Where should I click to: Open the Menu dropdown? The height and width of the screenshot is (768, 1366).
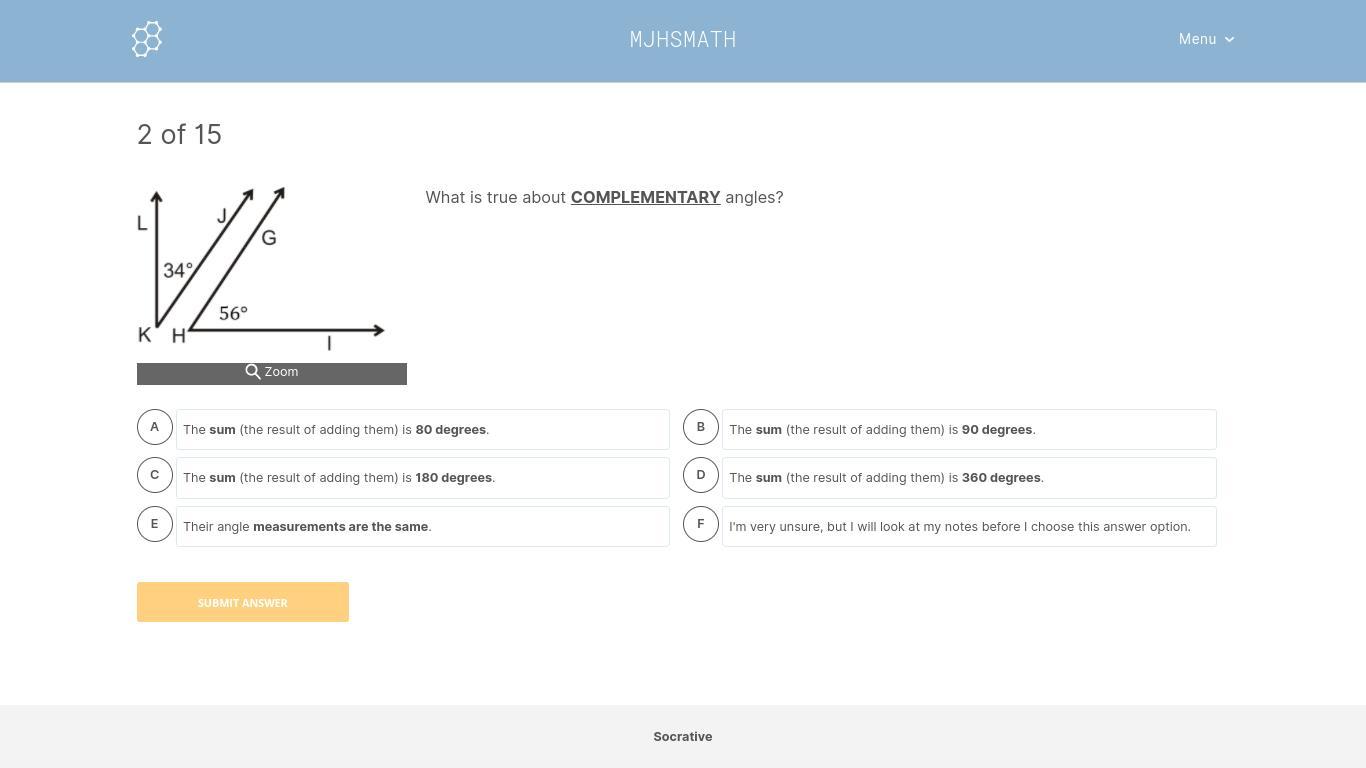1197,39
